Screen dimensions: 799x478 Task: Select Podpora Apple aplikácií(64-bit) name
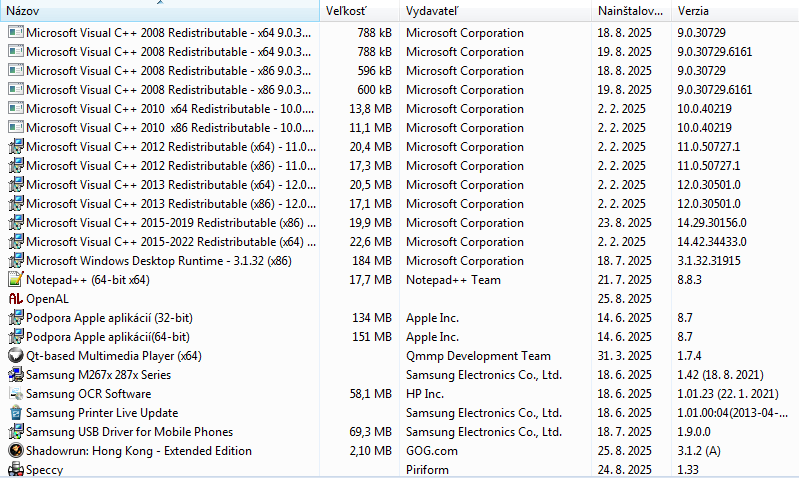tap(108, 337)
